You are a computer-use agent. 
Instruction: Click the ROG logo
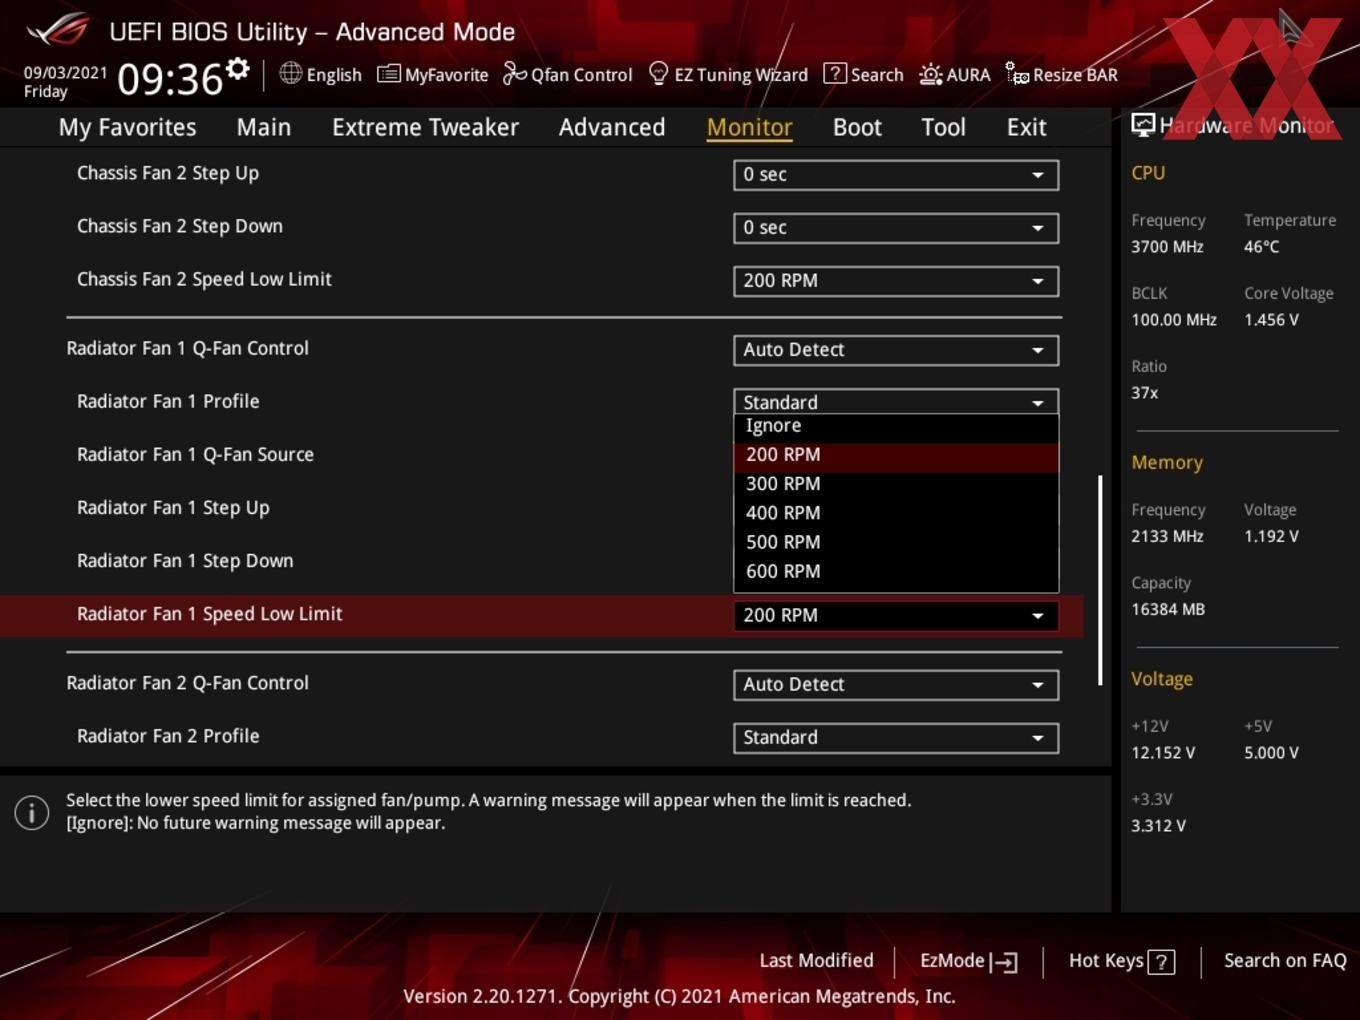[58, 30]
